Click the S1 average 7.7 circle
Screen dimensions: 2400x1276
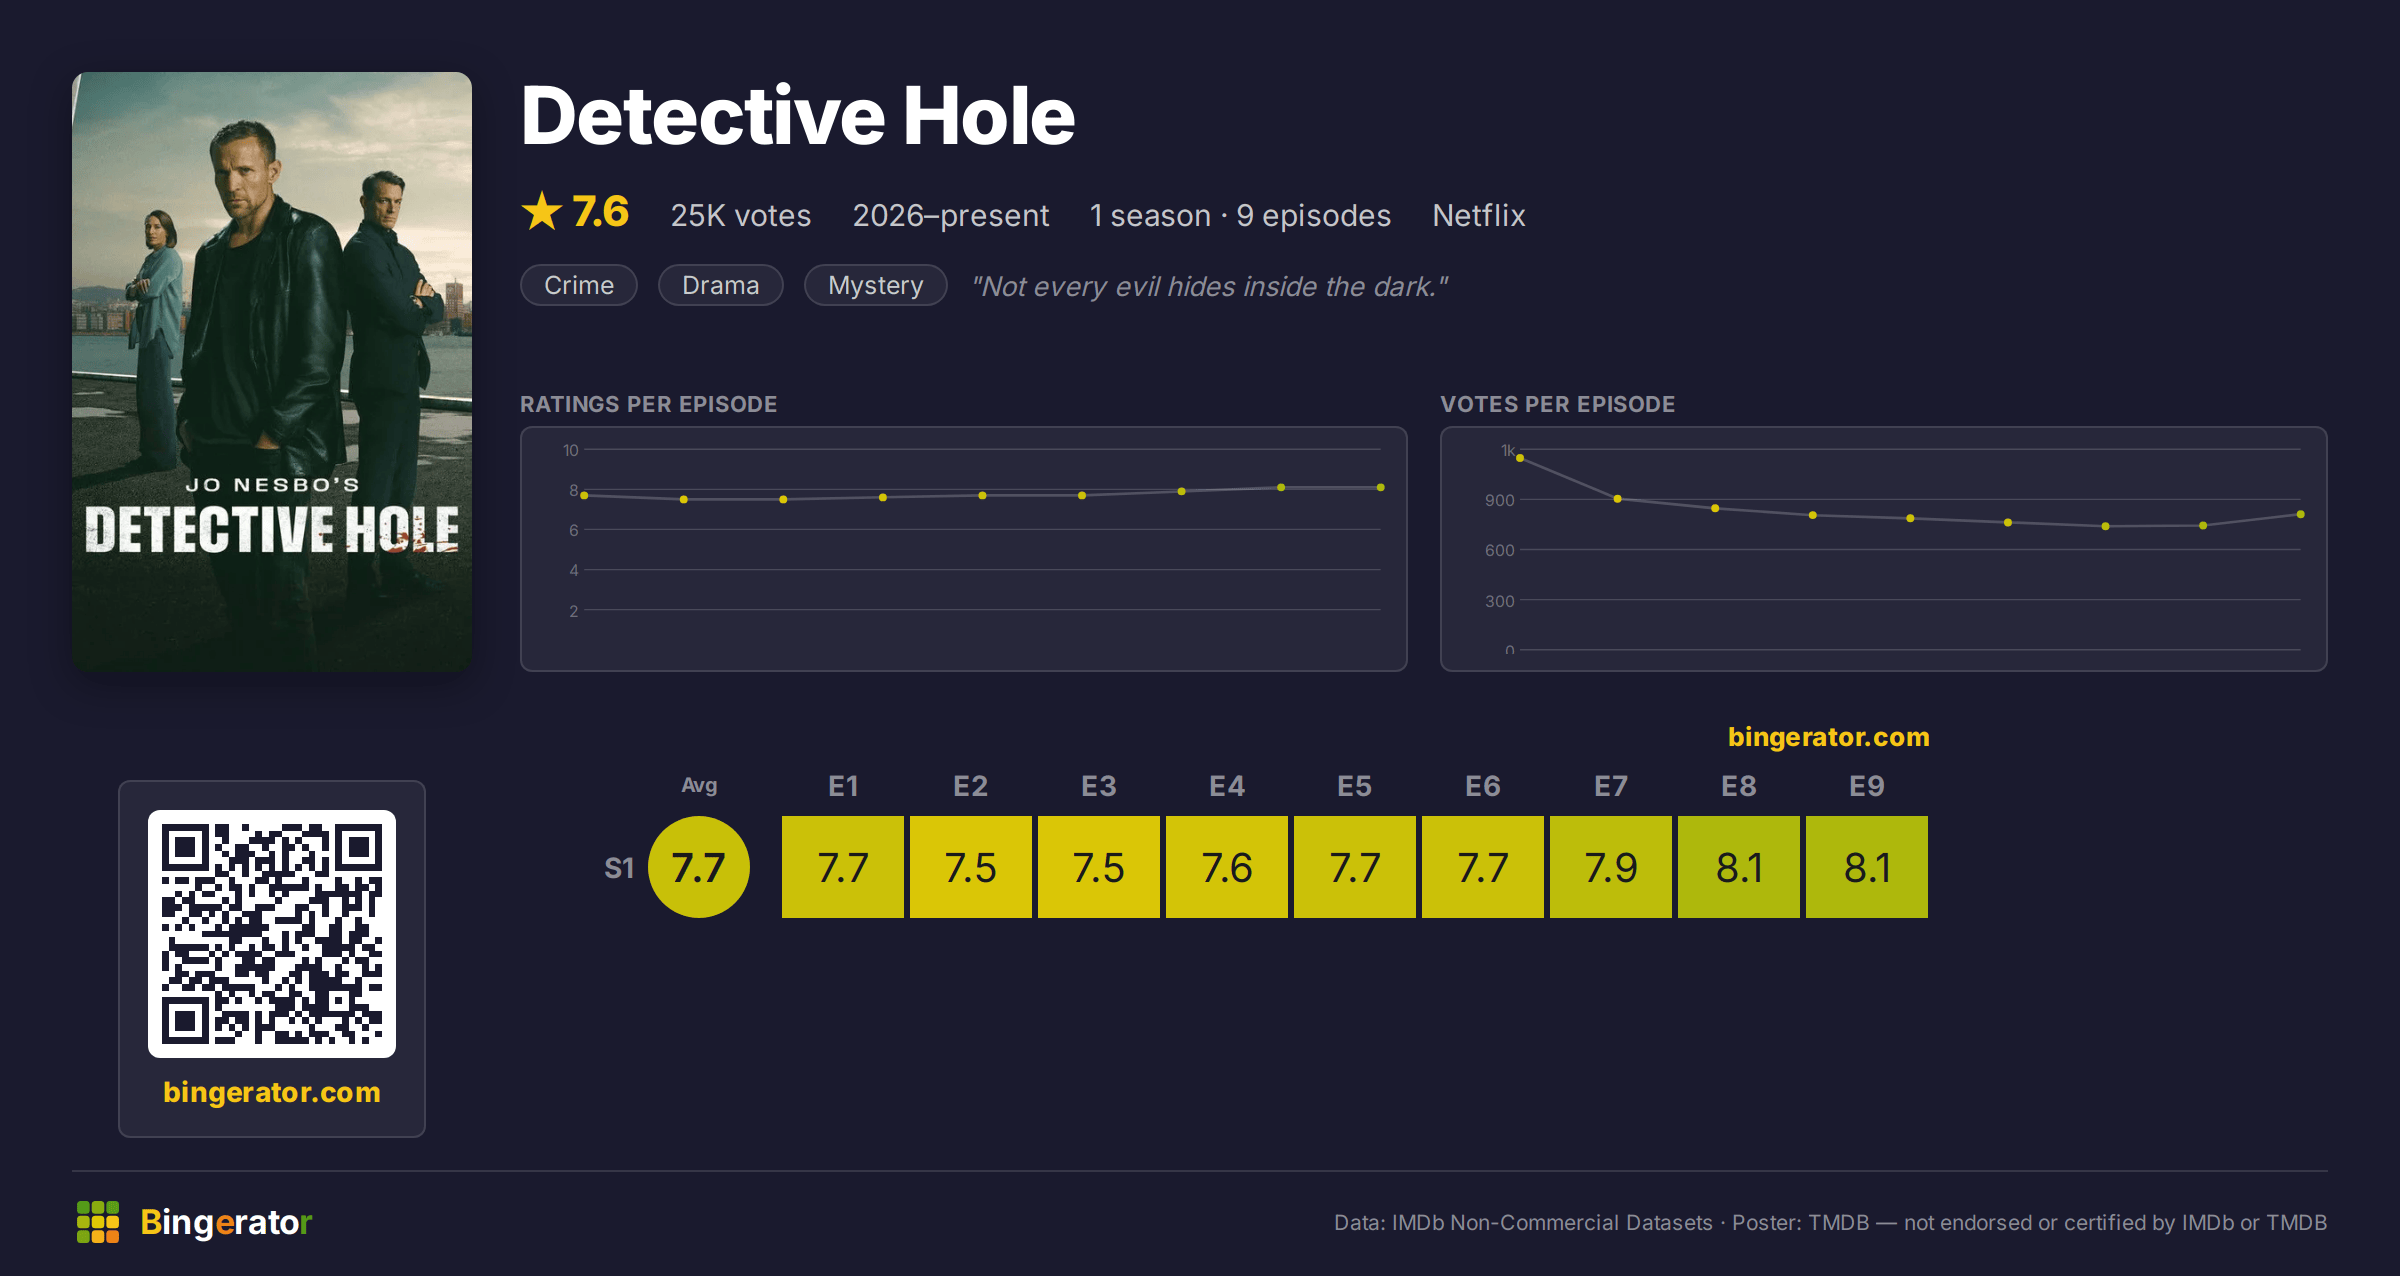click(699, 867)
